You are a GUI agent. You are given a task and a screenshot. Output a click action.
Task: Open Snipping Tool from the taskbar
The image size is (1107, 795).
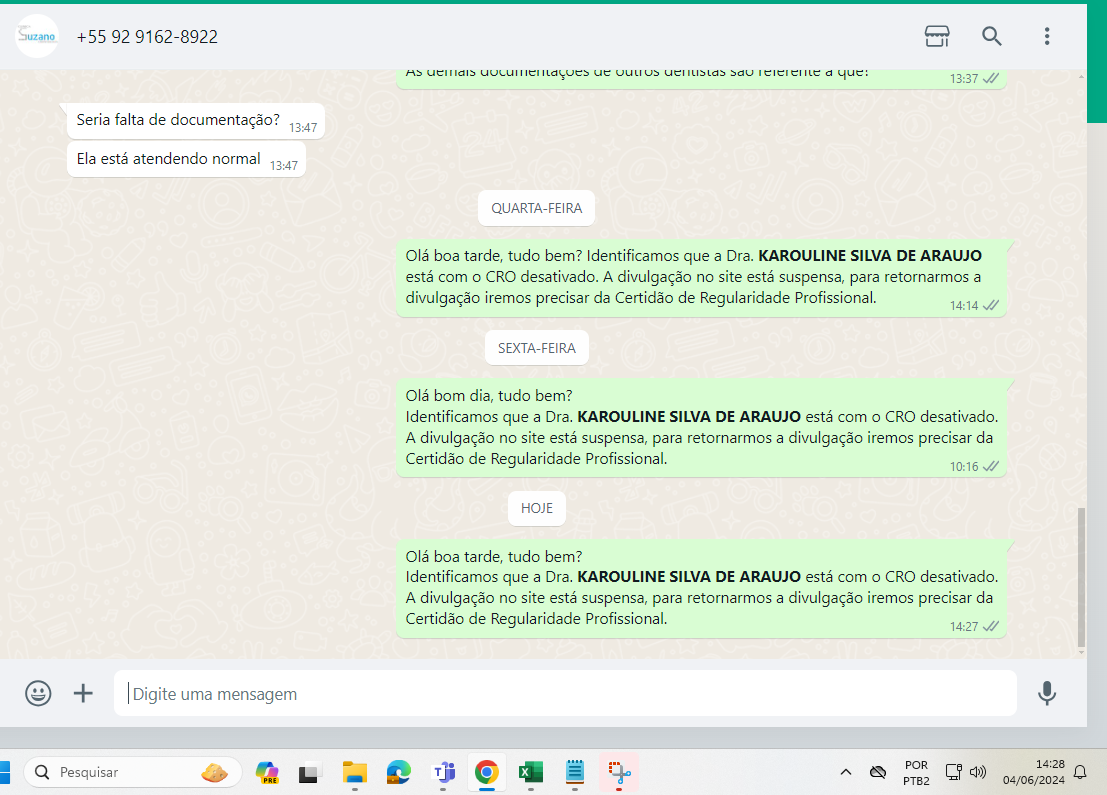(619, 772)
